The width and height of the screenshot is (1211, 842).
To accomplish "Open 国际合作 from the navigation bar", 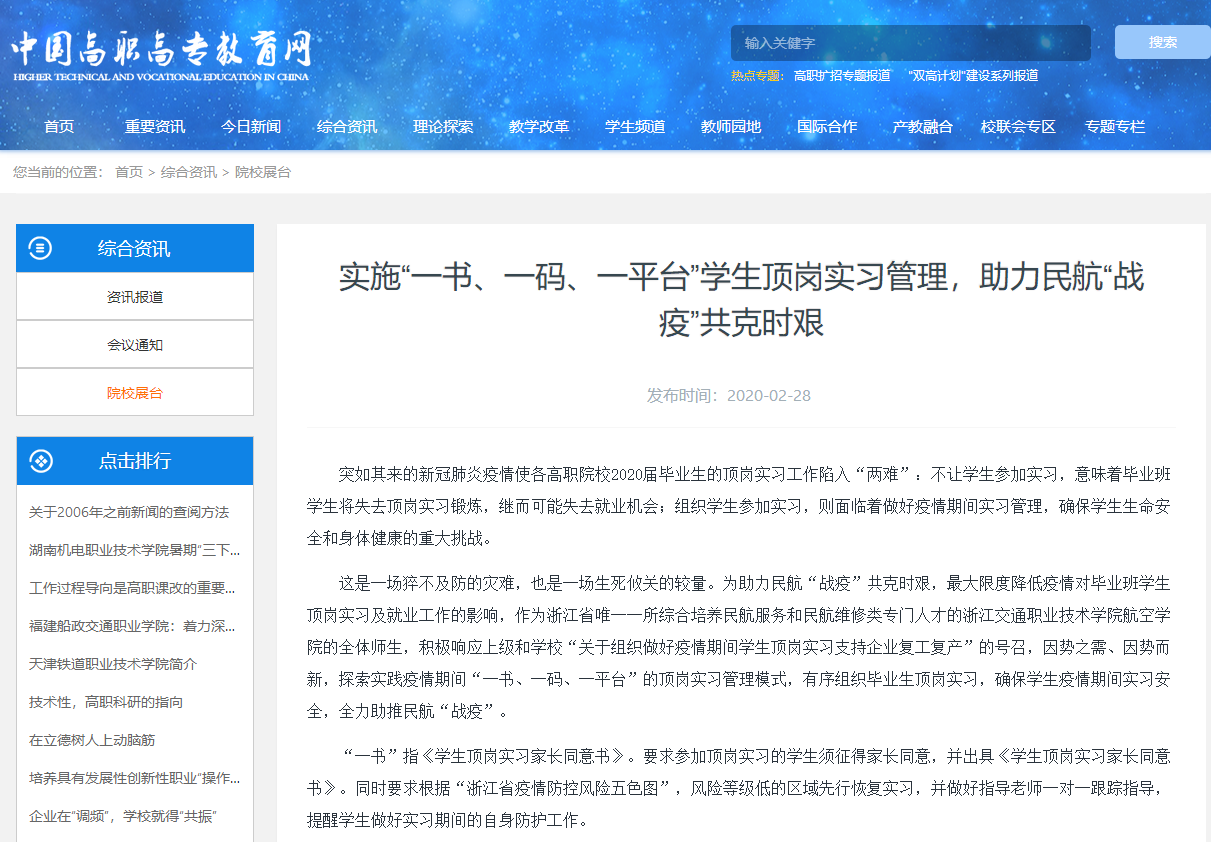I will 827,127.
